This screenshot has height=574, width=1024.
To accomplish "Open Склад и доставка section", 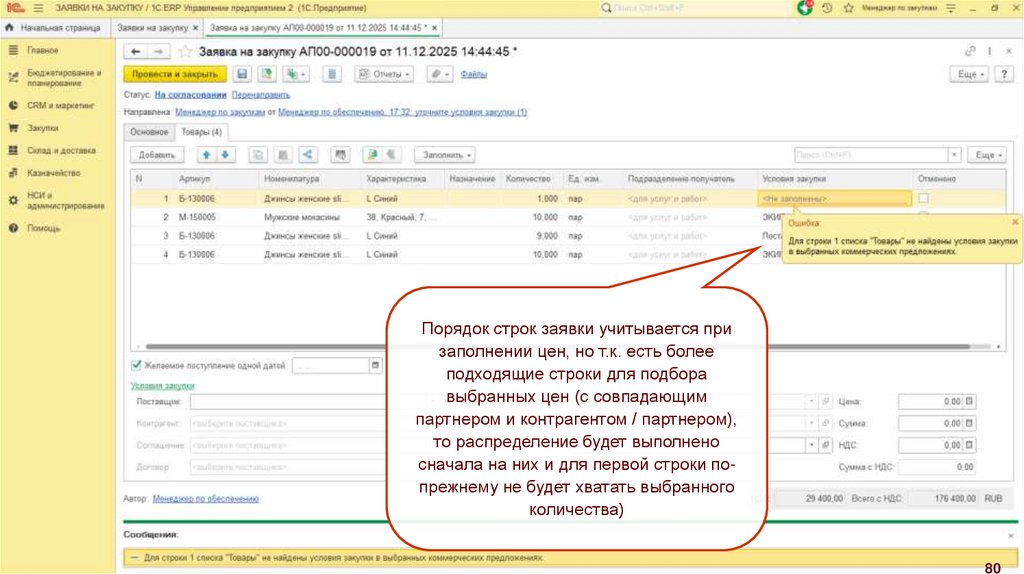I will click(61, 150).
